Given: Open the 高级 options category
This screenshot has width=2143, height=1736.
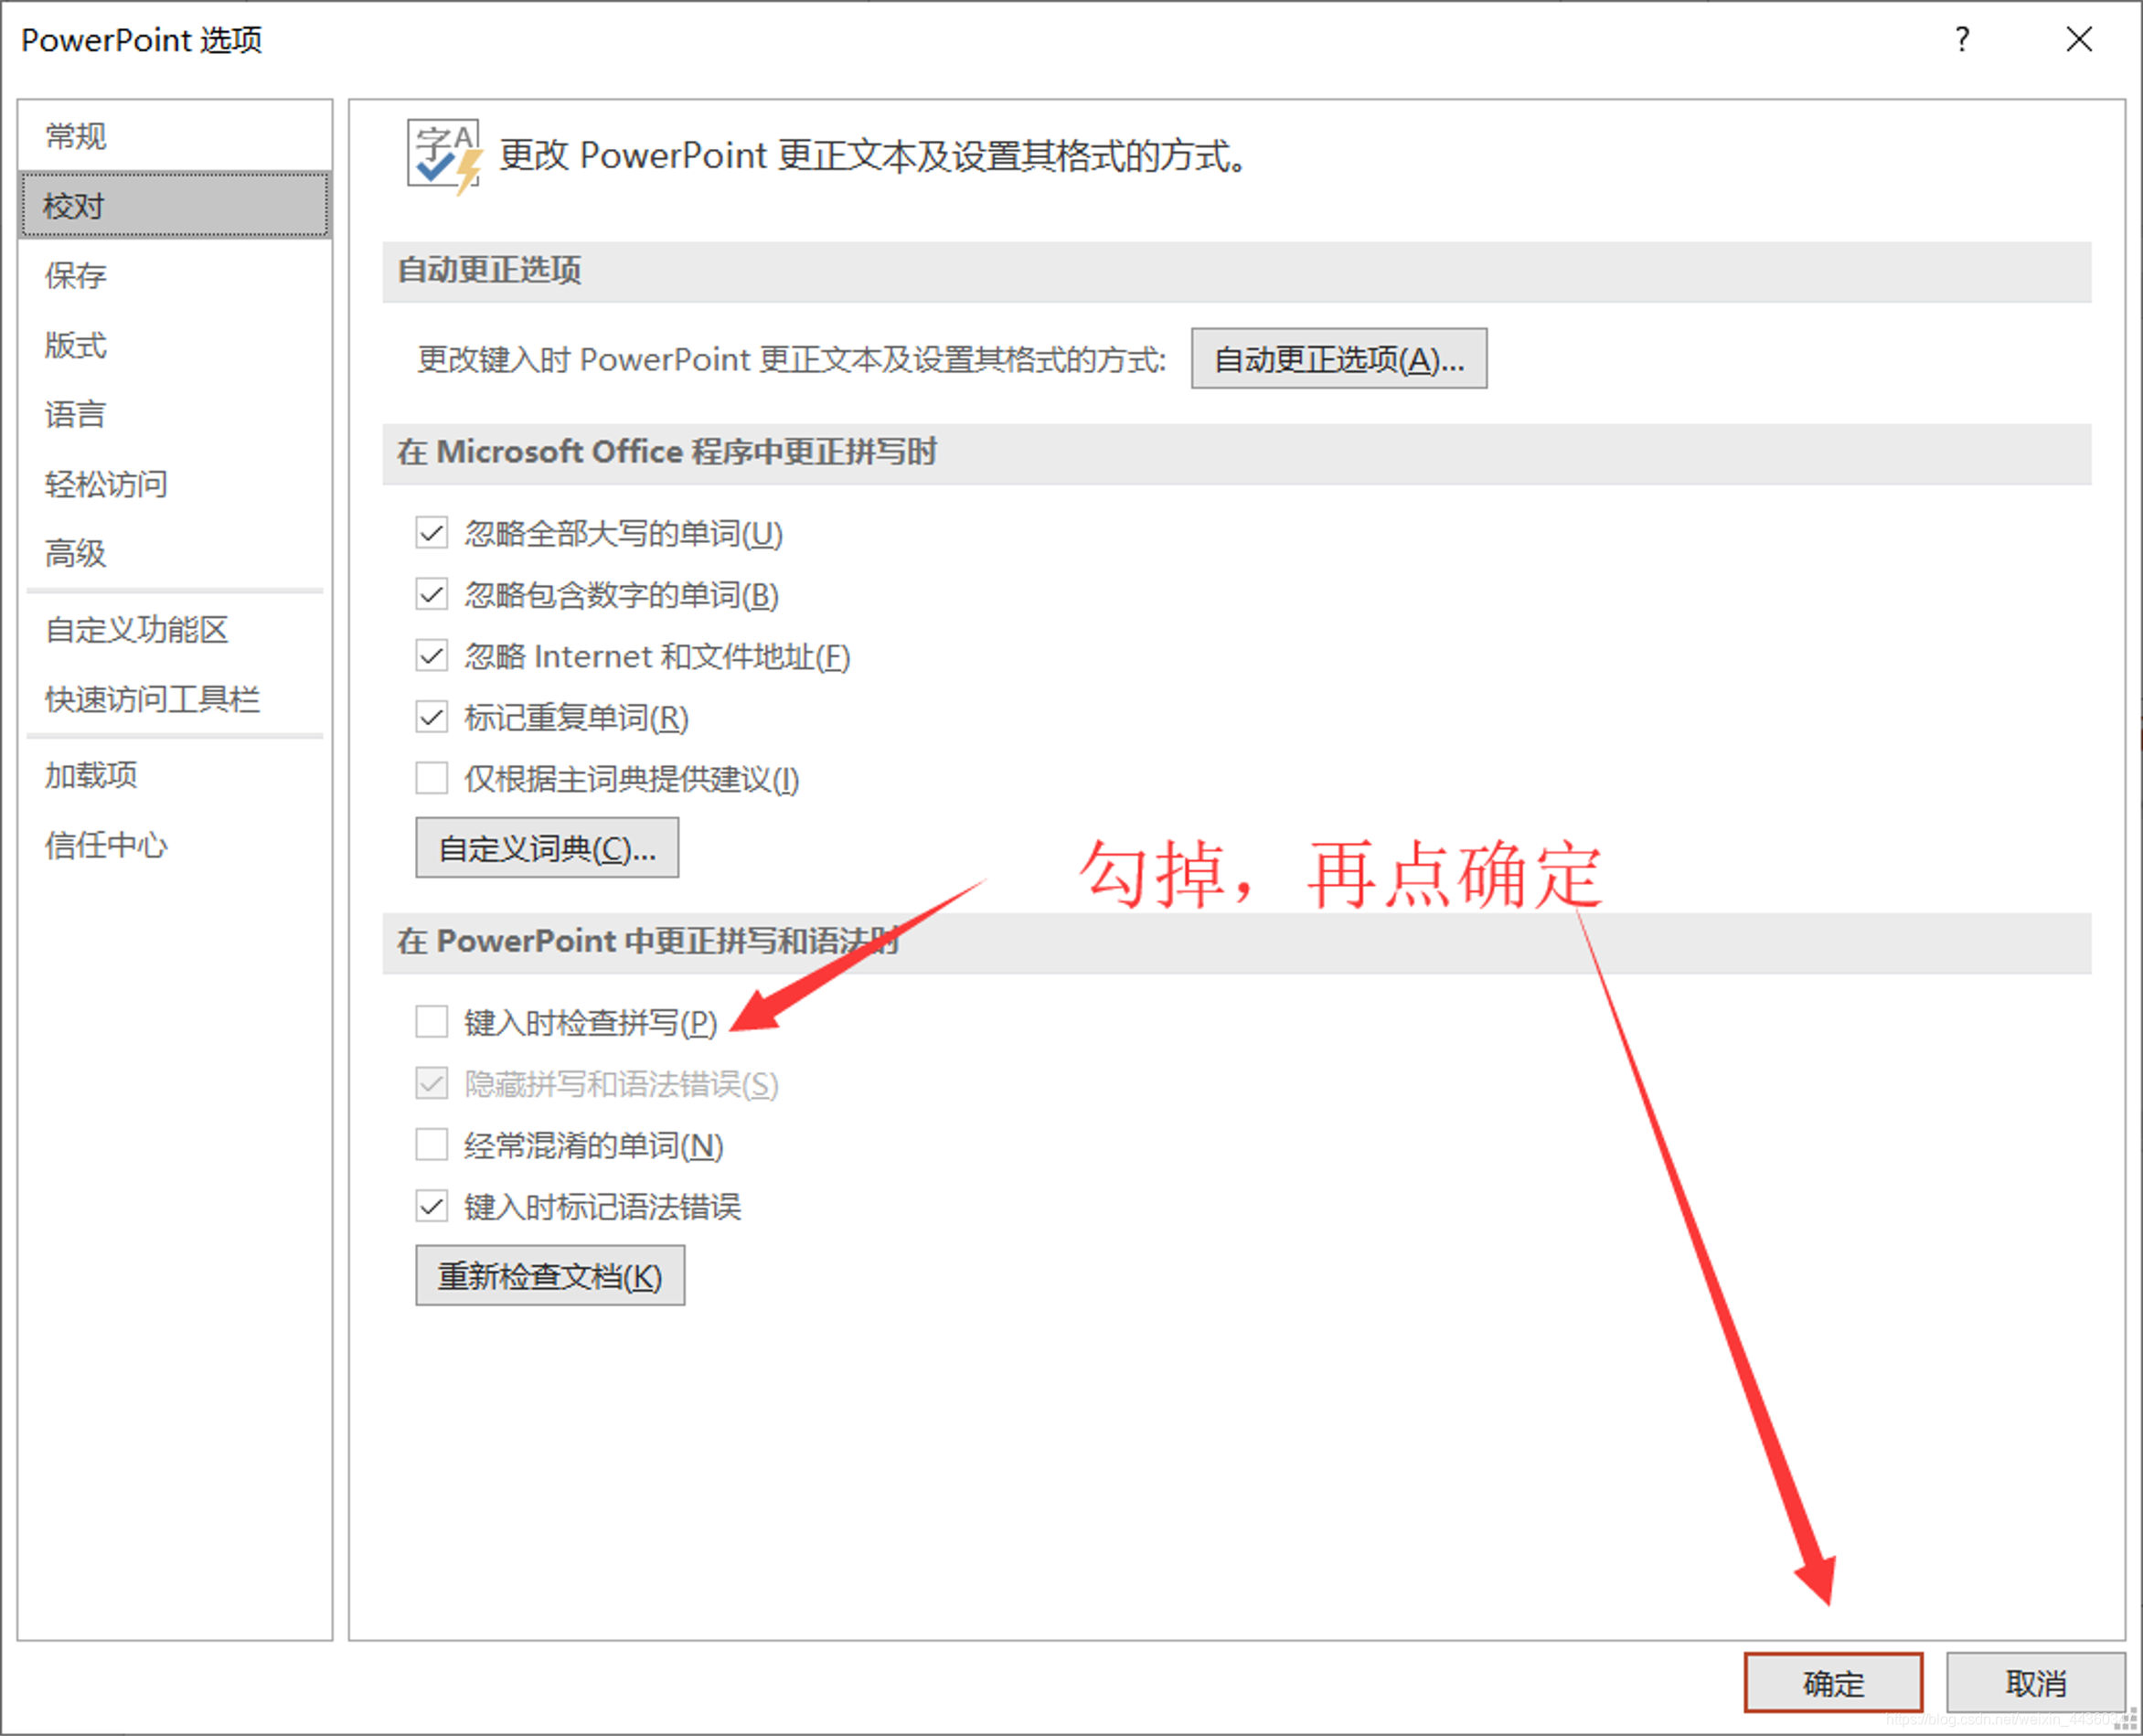Looking at the screenshot, I should [76, 553].
